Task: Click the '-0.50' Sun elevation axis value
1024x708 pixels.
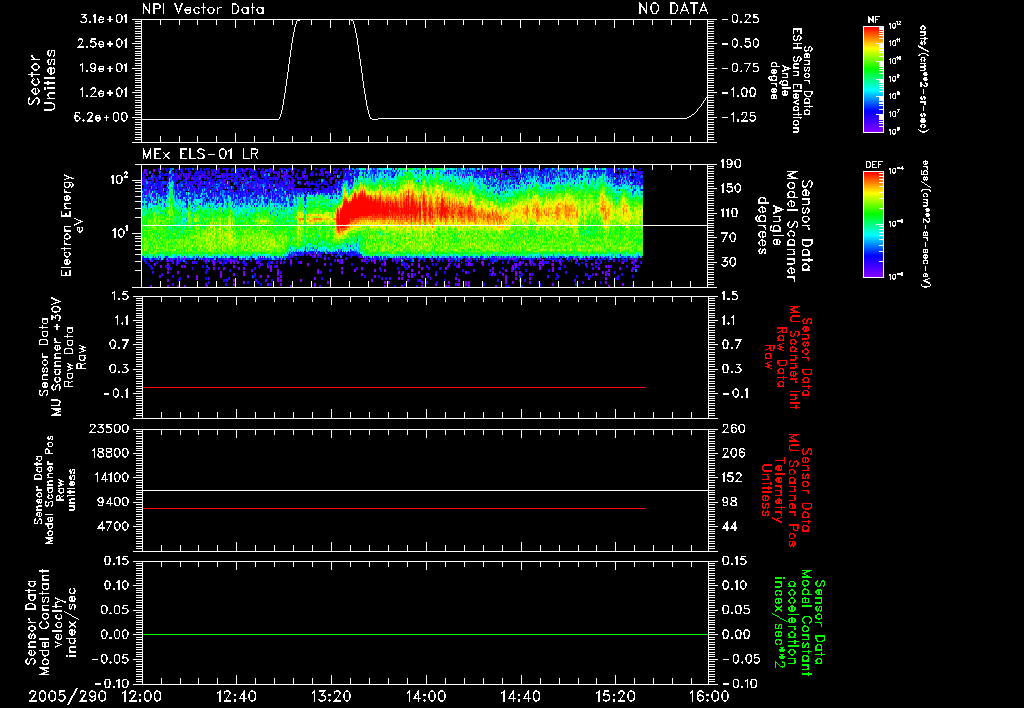Action: click(741, 43)
